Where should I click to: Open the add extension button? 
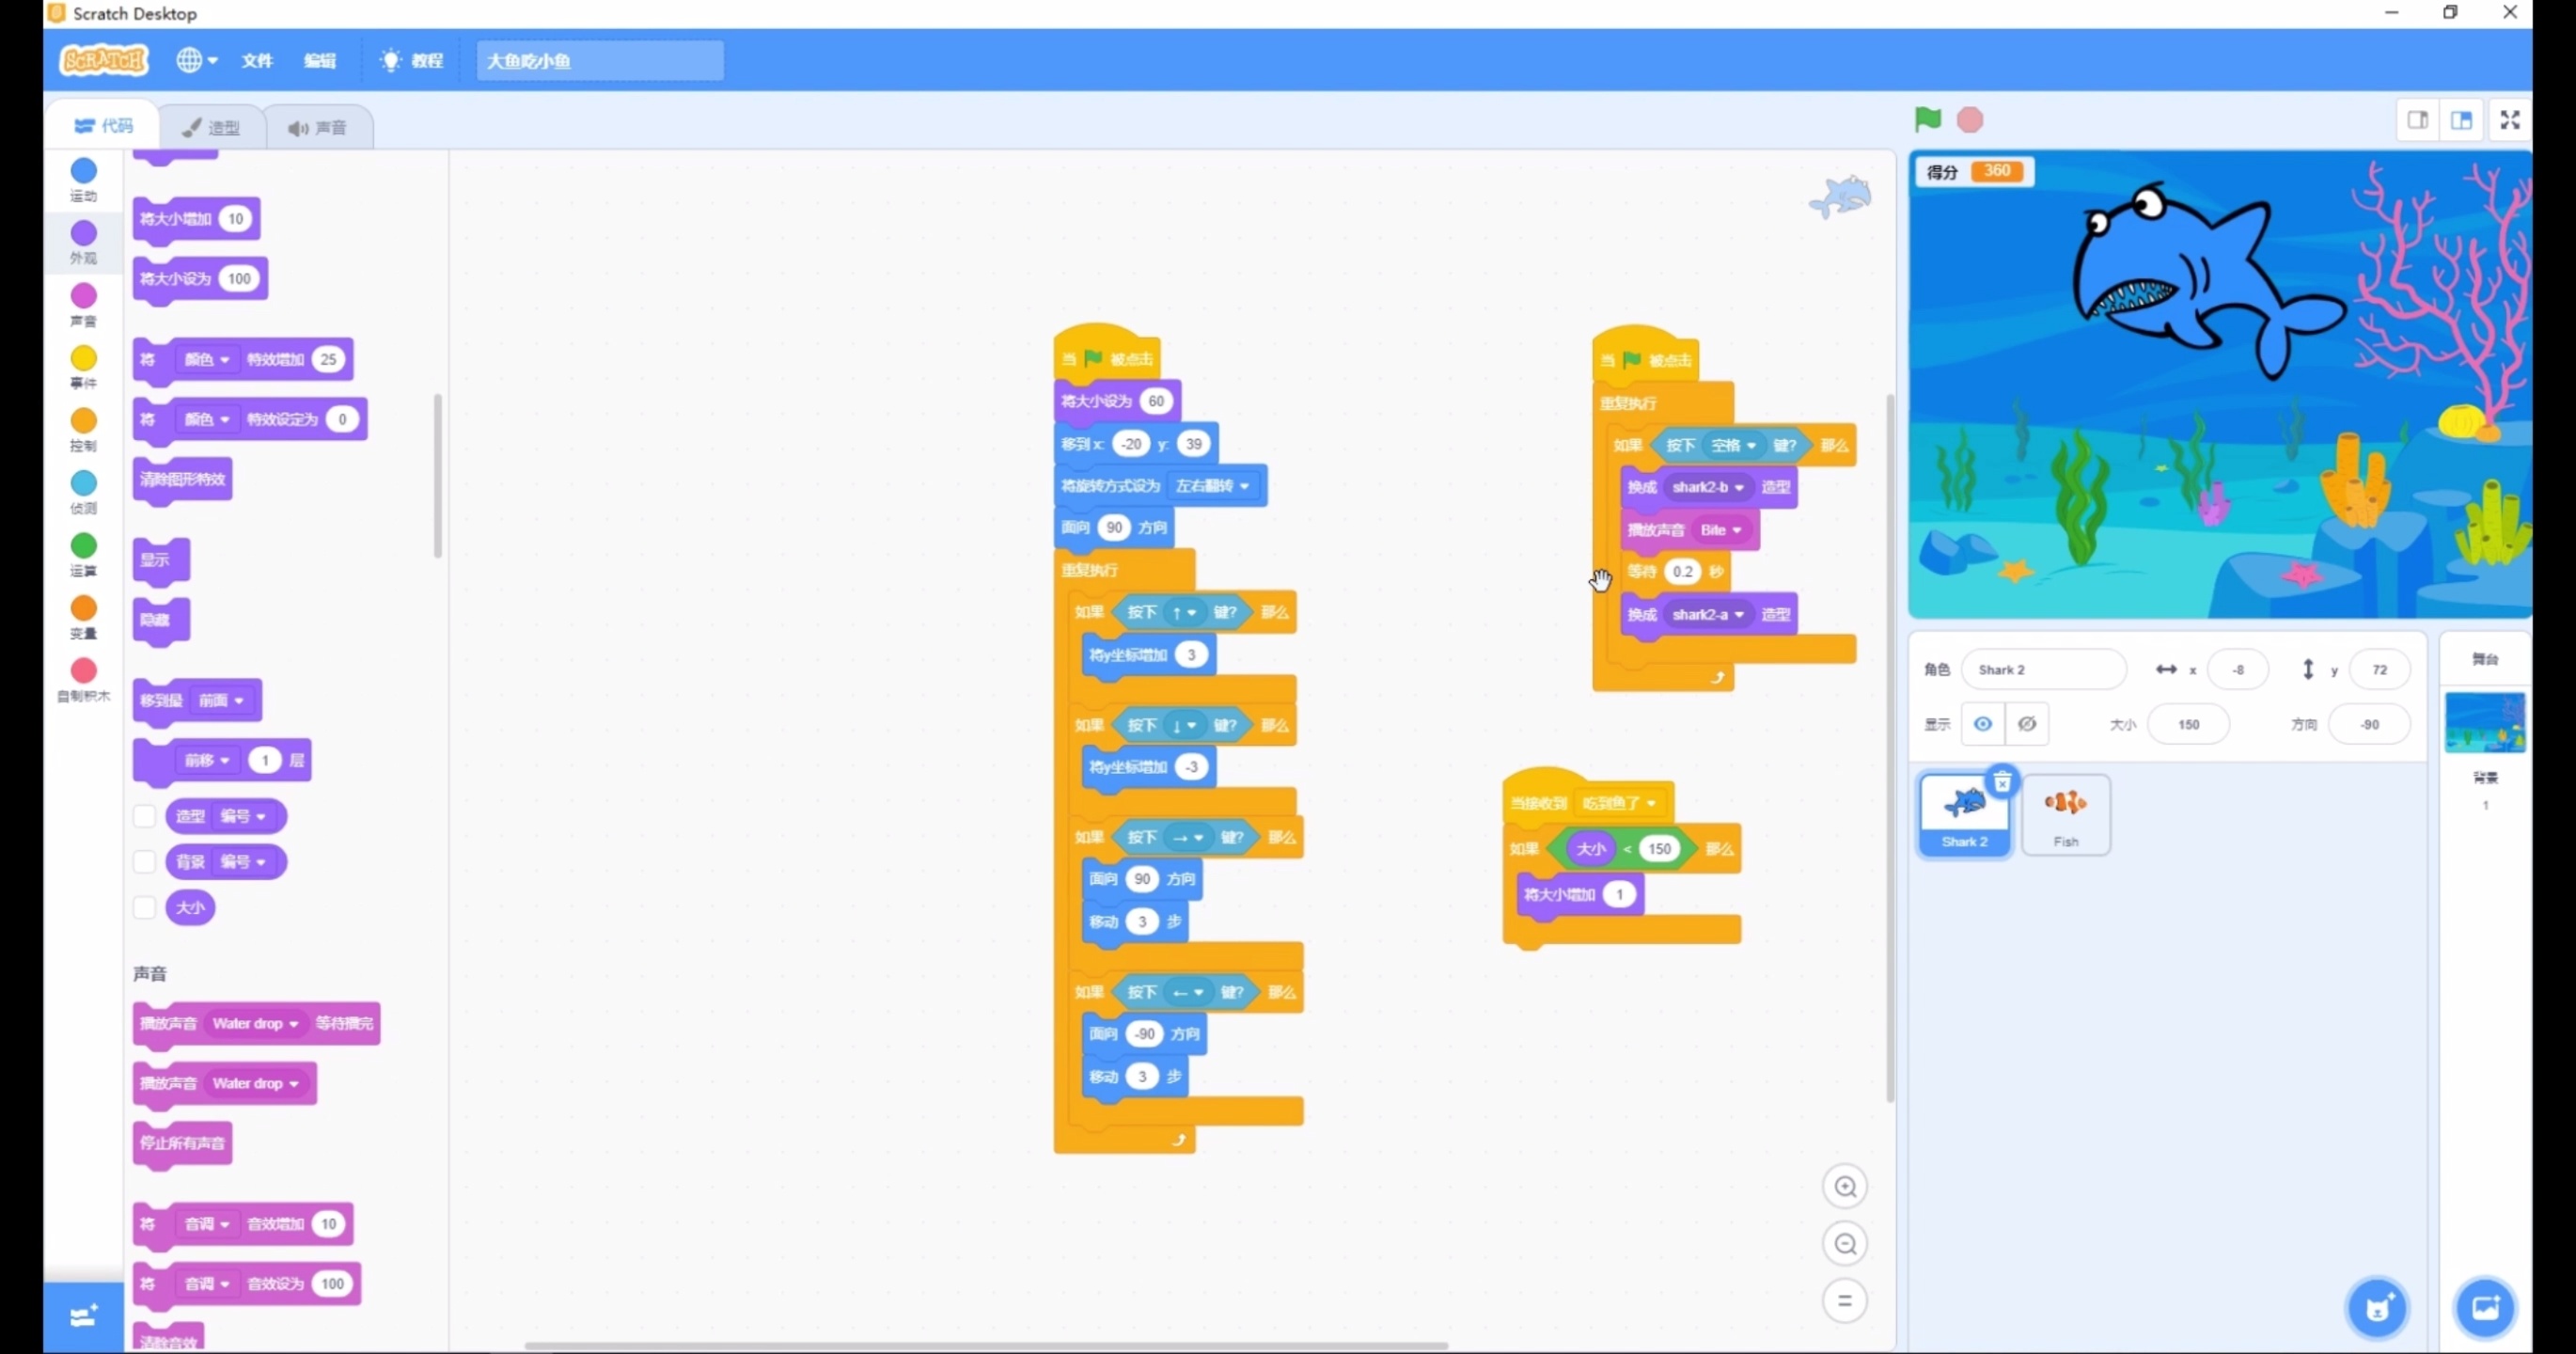point(83,1316)
